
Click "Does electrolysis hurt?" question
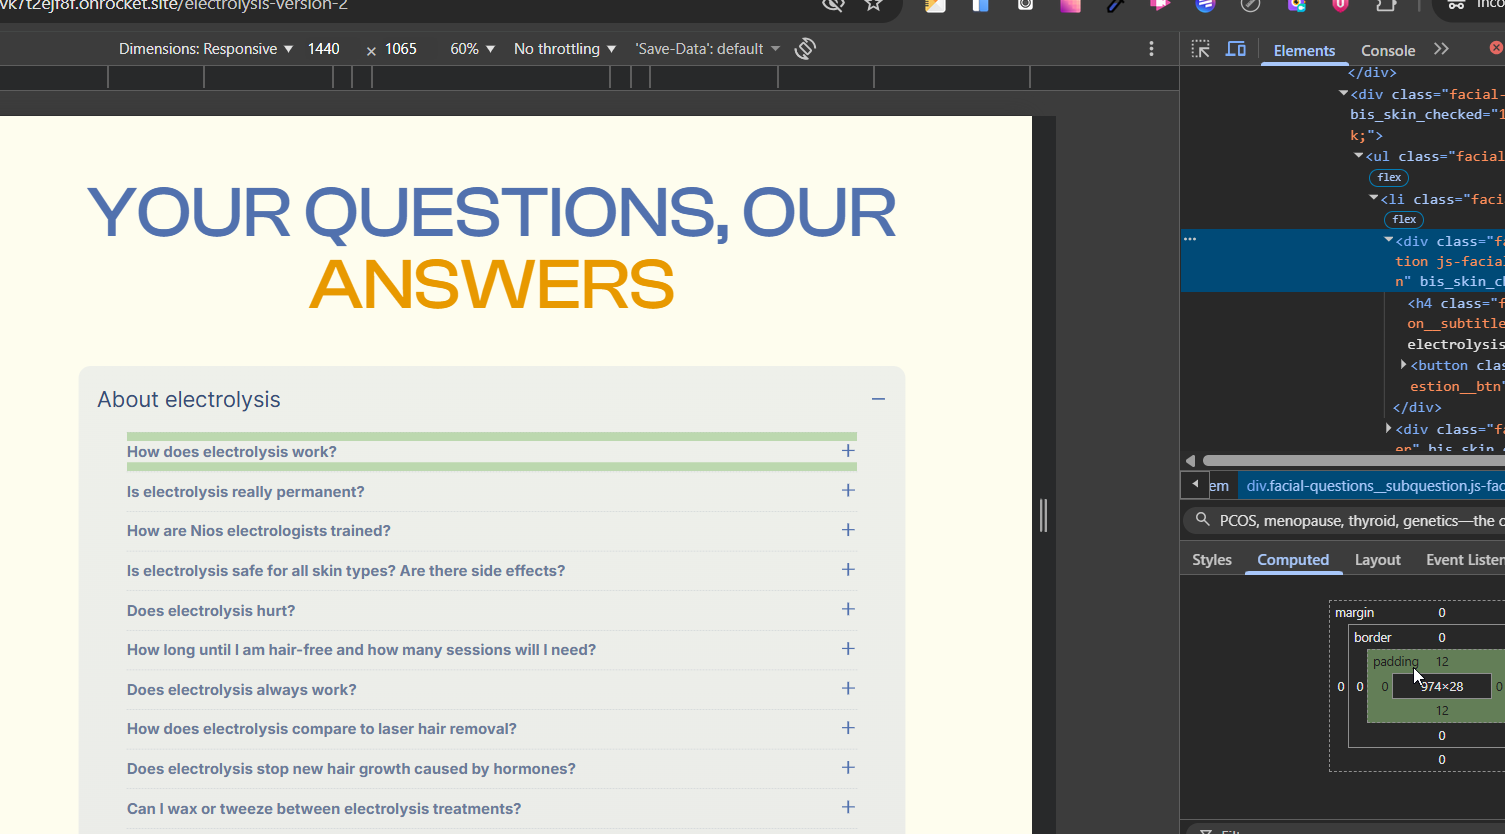click(x=211, y=611)
